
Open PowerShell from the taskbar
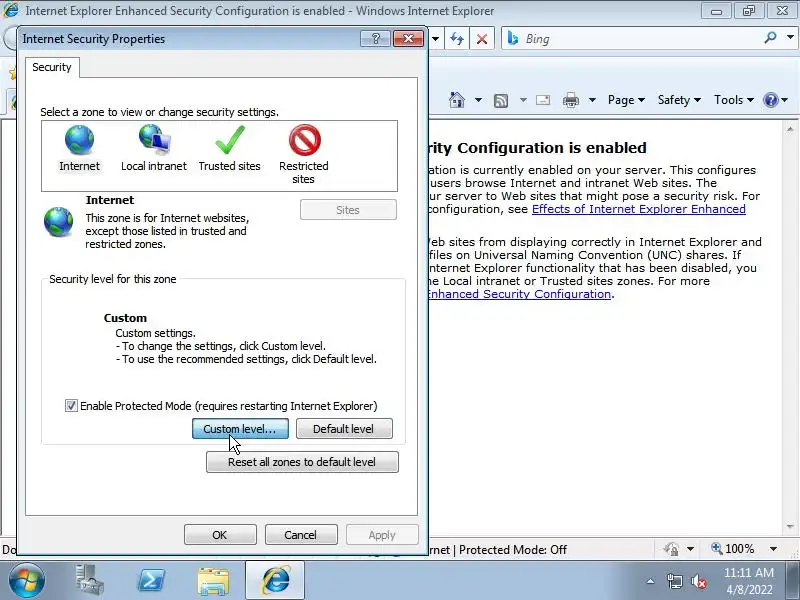[152, 580]
